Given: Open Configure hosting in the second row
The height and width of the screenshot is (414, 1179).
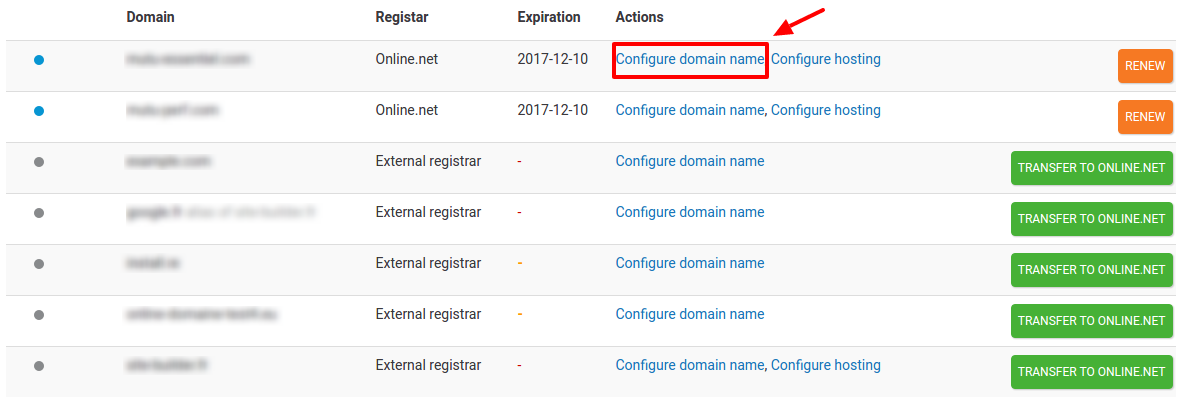Looking at the screenshot, I should click(826, 111).
